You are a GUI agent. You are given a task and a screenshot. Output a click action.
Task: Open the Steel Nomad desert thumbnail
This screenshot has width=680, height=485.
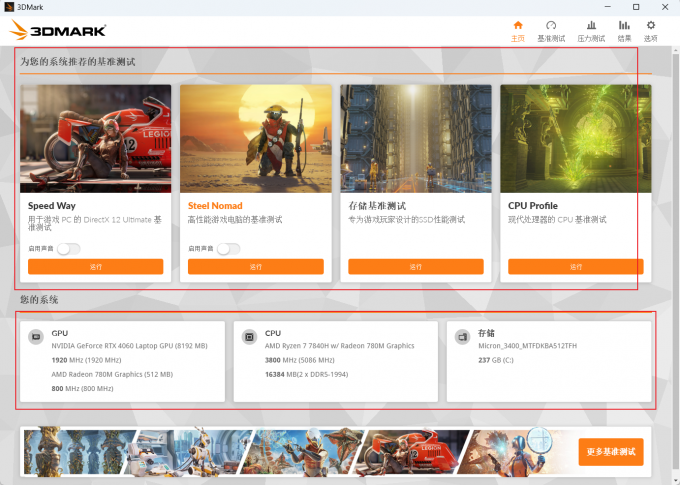click(x=255, y=138)
